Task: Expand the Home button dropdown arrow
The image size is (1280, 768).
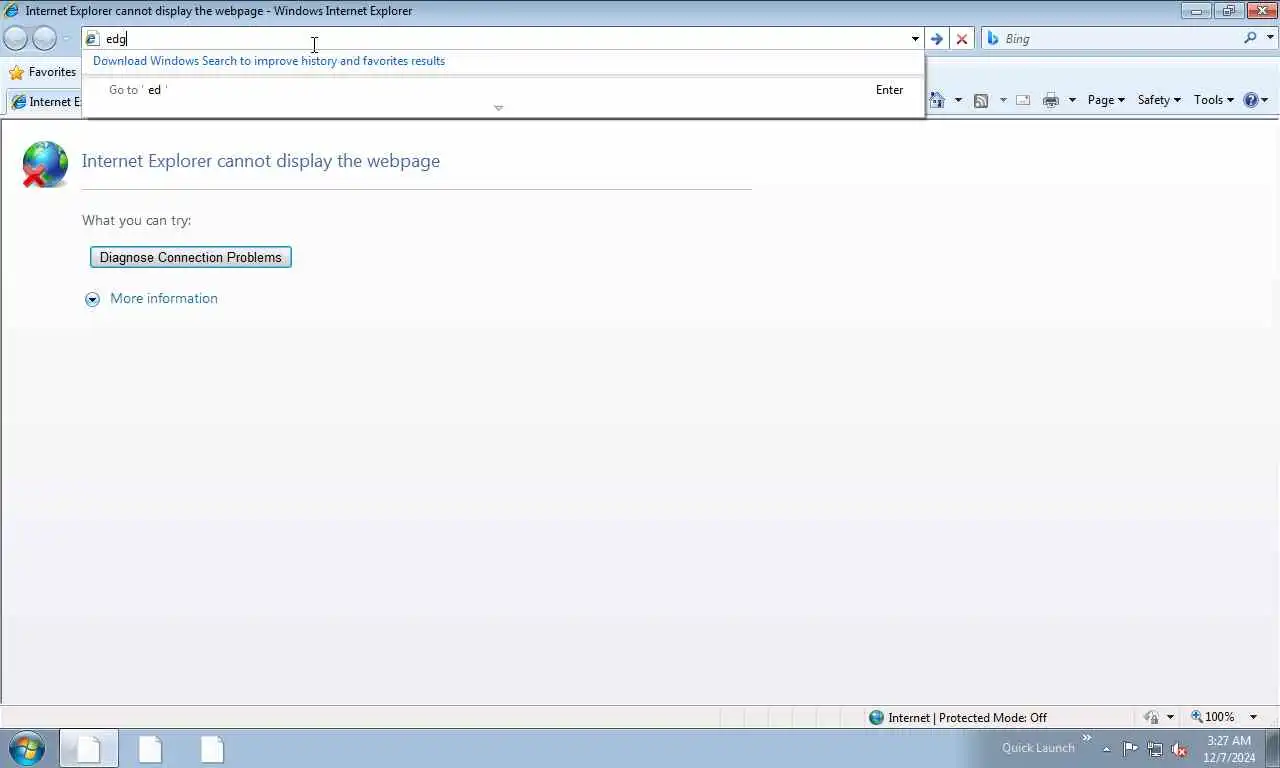Action: click(x=958, y=100)
